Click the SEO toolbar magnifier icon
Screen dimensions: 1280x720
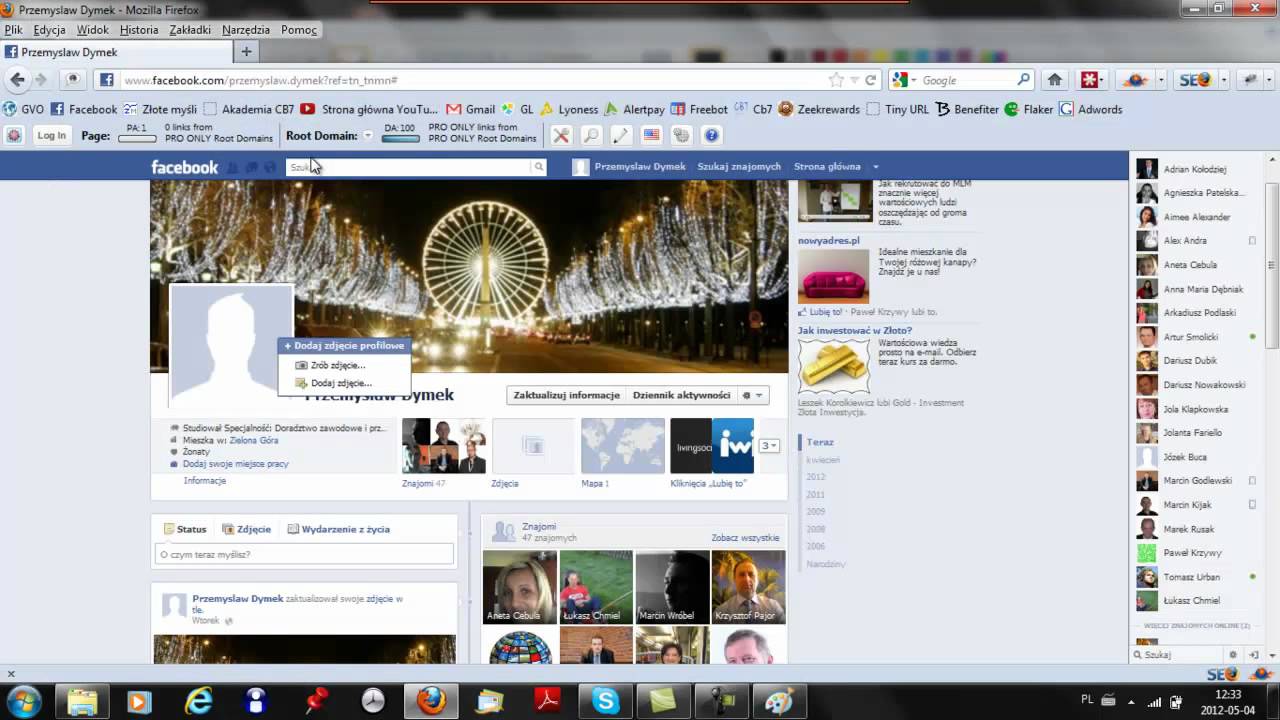(591, 135)
